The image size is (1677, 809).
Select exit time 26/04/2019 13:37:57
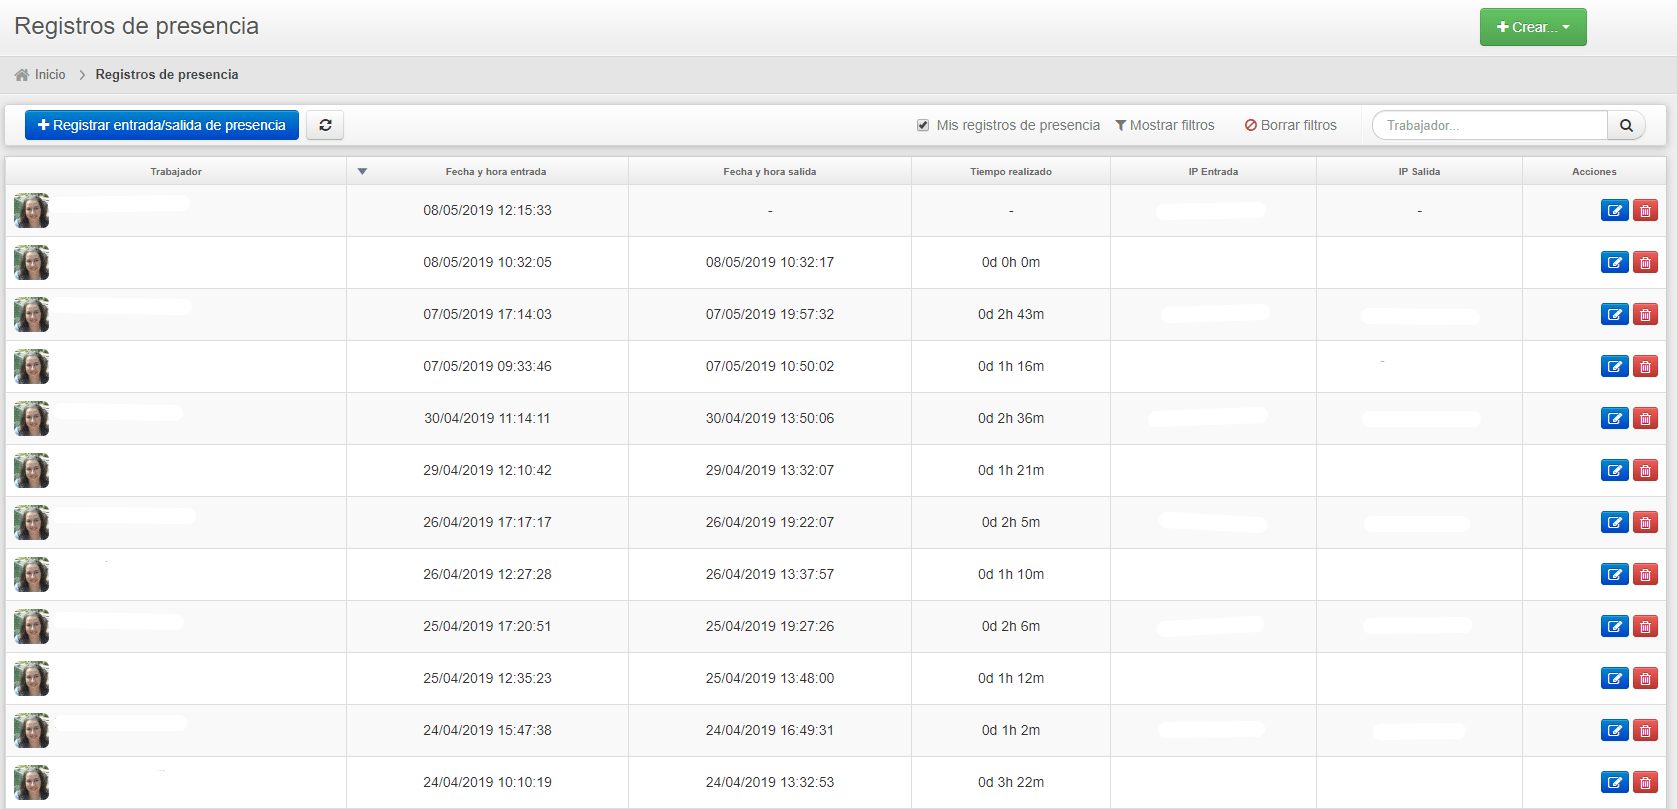click(x=770, y=574)
